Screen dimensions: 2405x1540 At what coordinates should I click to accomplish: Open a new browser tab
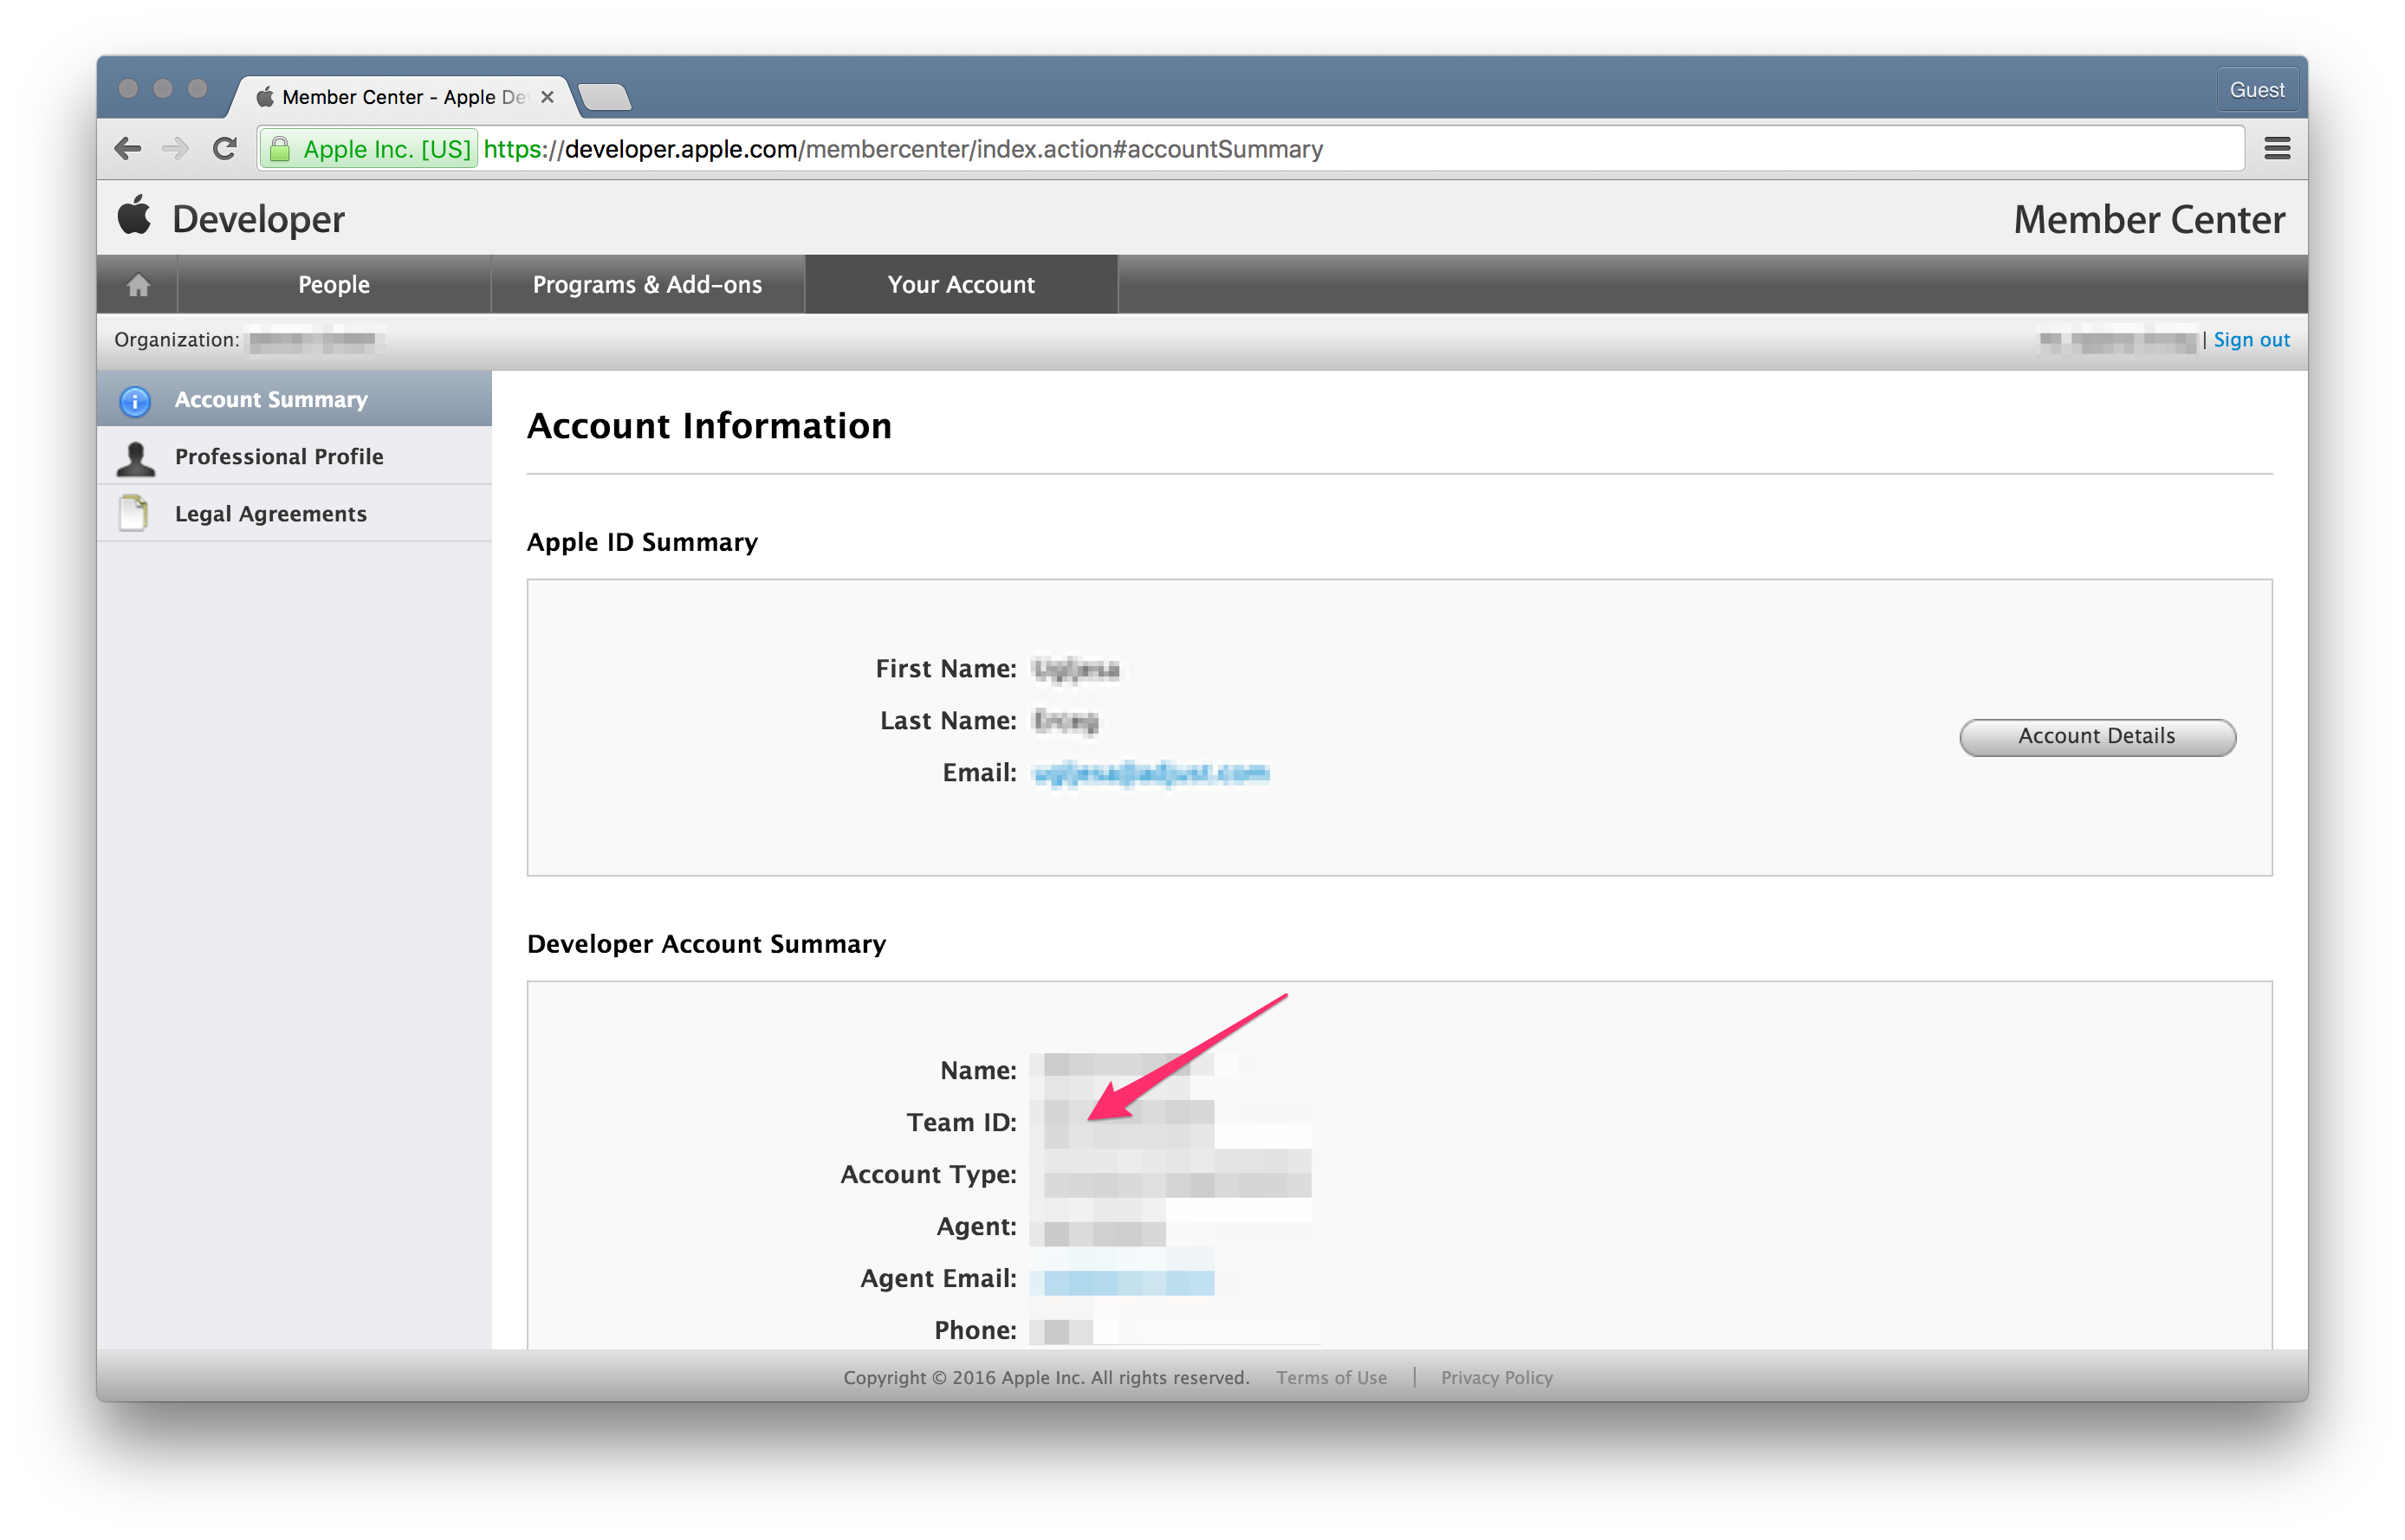pos(604,97)
